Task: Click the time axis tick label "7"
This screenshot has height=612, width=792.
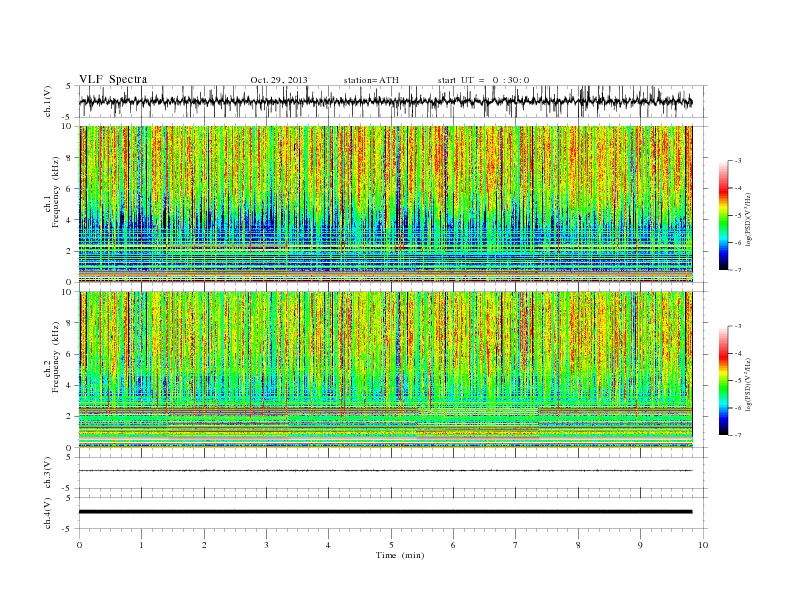Action: [x=516, y=545]
